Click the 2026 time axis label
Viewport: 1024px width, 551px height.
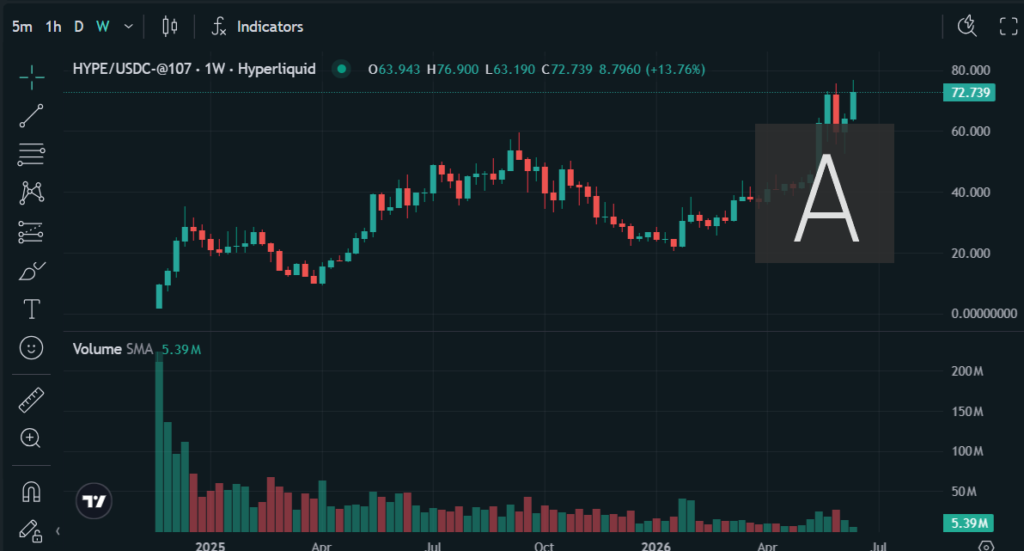click(x=656, y=546)
